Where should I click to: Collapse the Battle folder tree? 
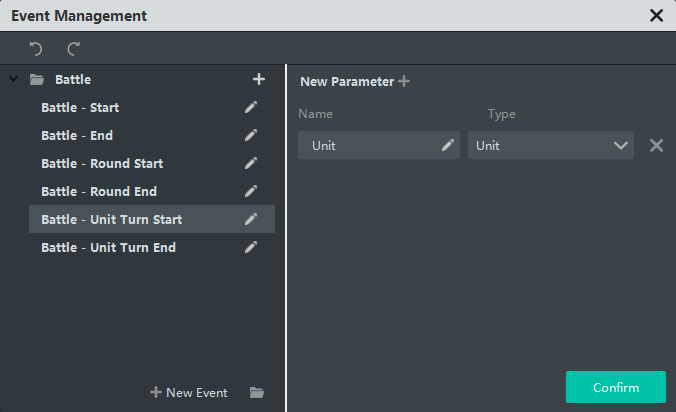(x=13, y=79)
